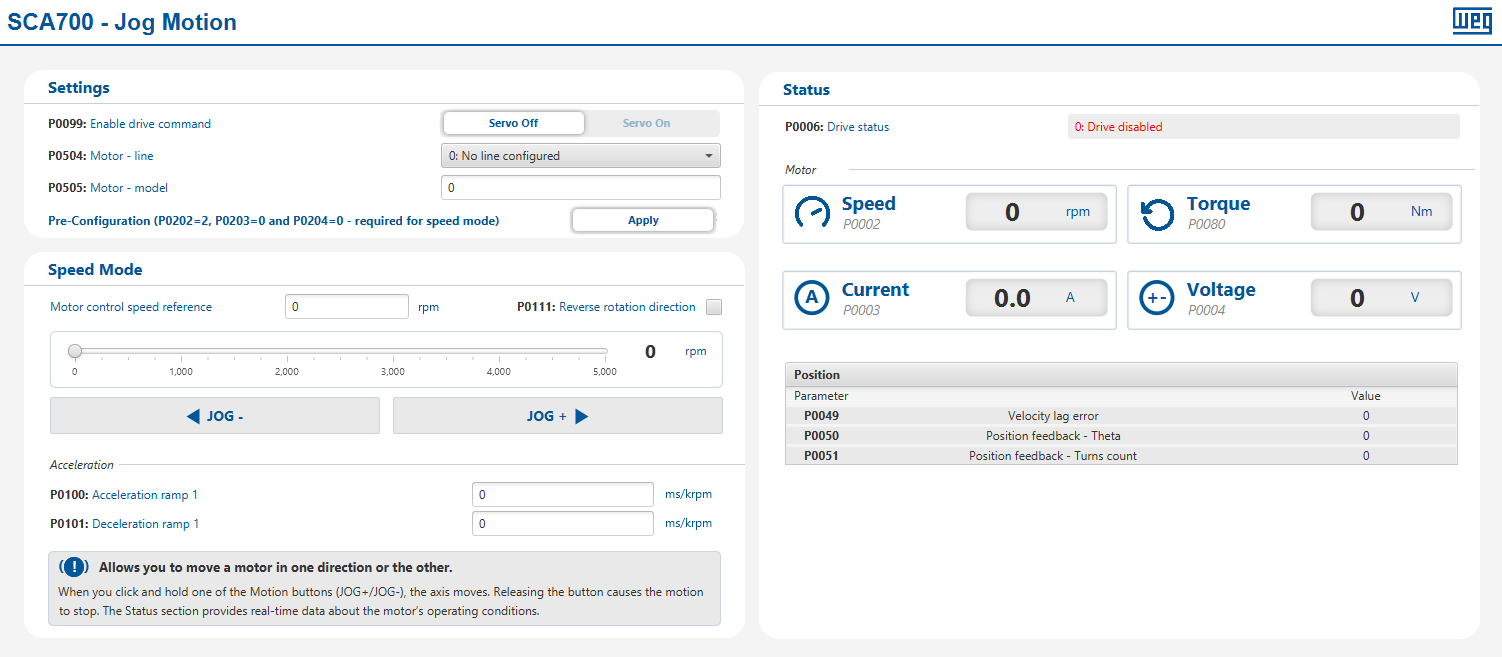Screen dimensions: 1502x657
Task: Click the 1,000 slider scale label
Action: click(x=181, y=372)
